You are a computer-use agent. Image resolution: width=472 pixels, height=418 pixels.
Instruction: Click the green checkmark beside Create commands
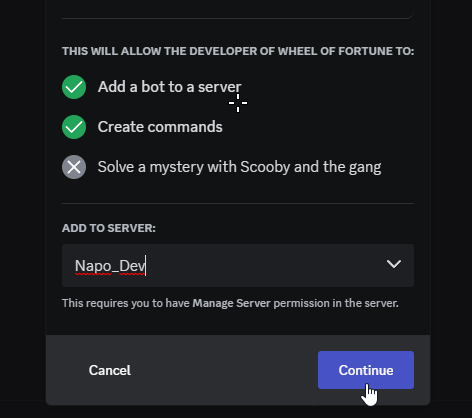click(74, 127)
